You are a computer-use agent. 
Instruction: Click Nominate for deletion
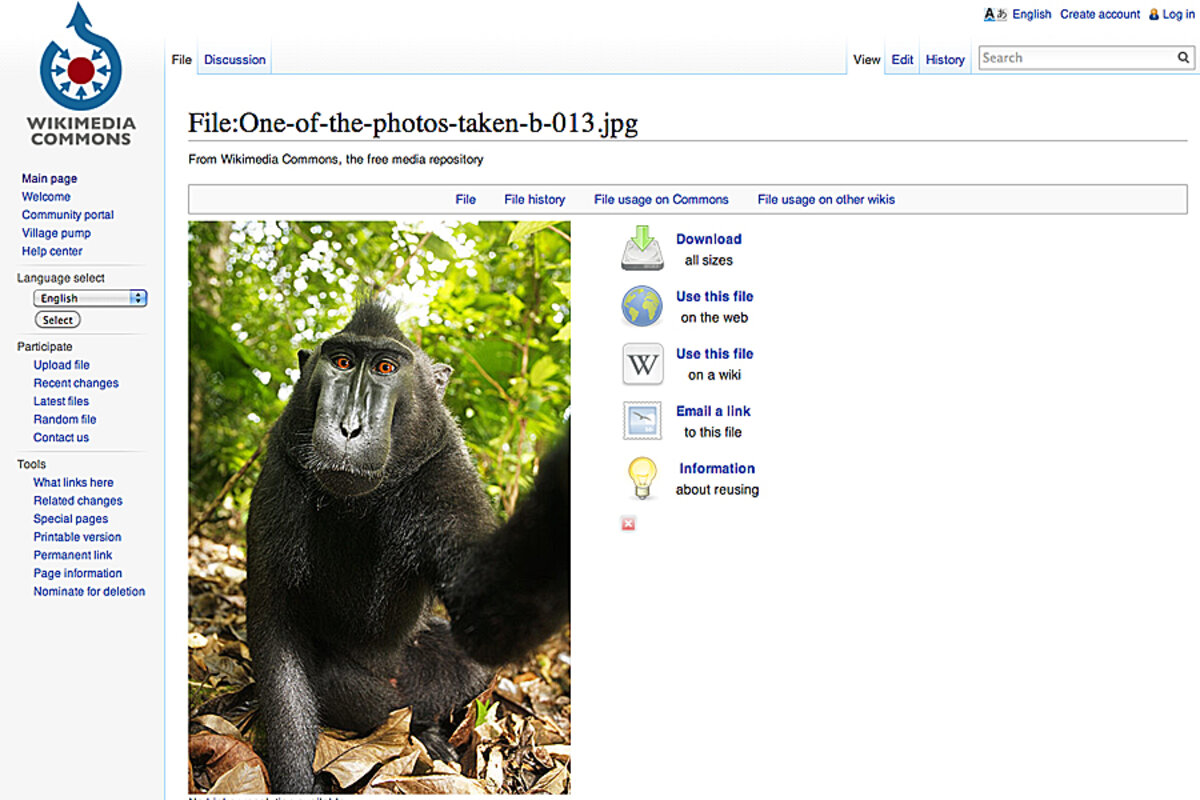tap(90, 591)
